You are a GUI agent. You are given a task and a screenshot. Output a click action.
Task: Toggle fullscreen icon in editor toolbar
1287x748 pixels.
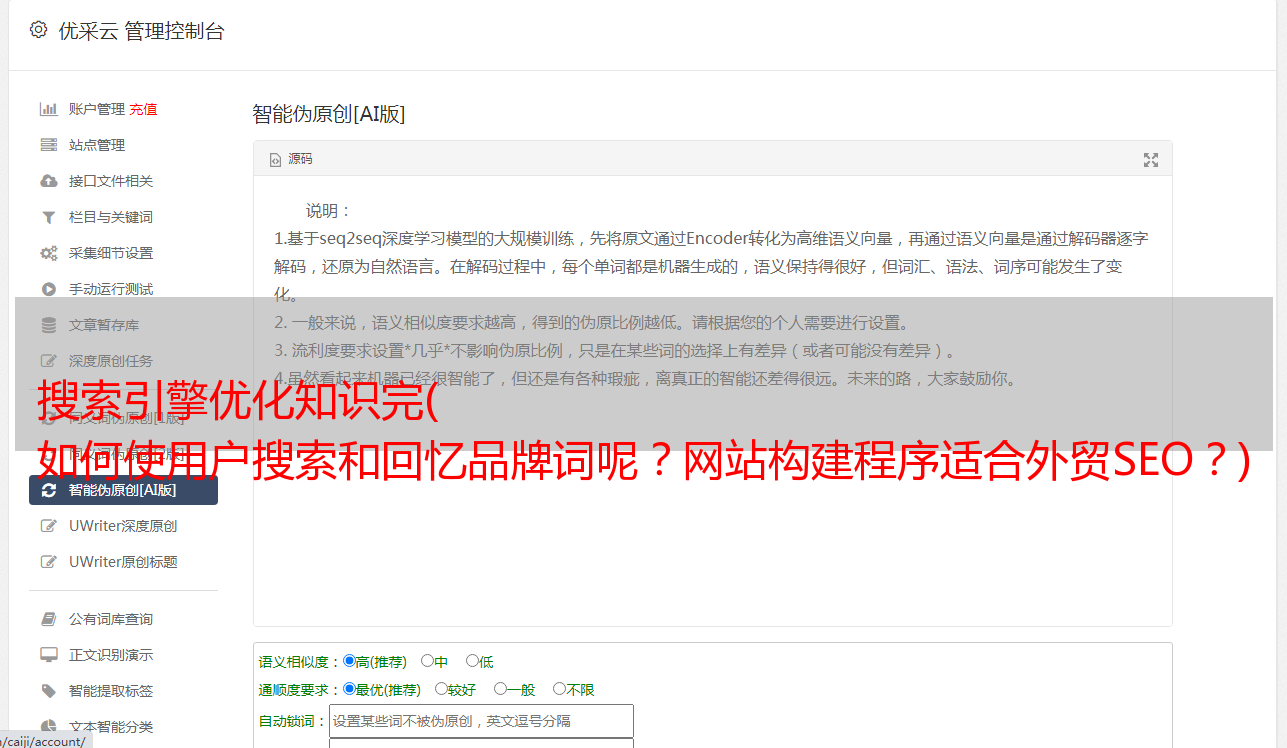point(1151,160)
